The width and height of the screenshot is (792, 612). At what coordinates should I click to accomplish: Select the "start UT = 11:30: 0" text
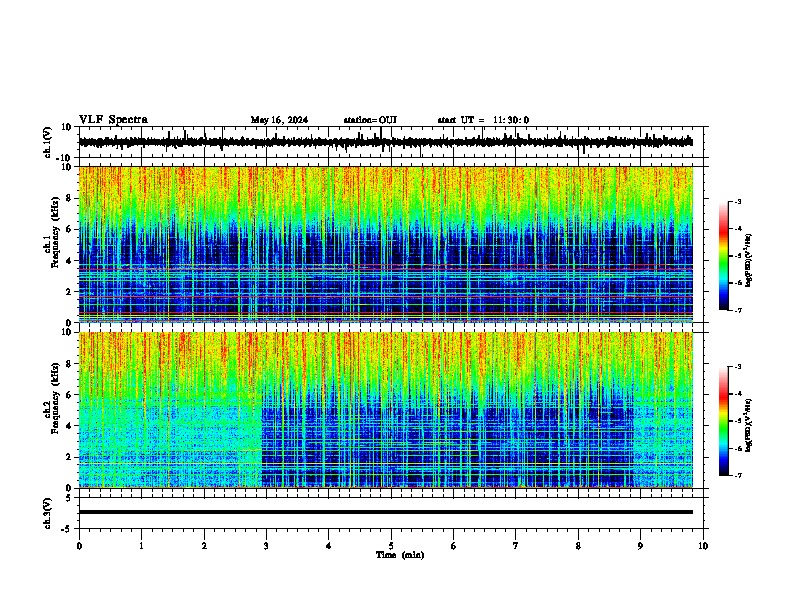tap(483, 120)
